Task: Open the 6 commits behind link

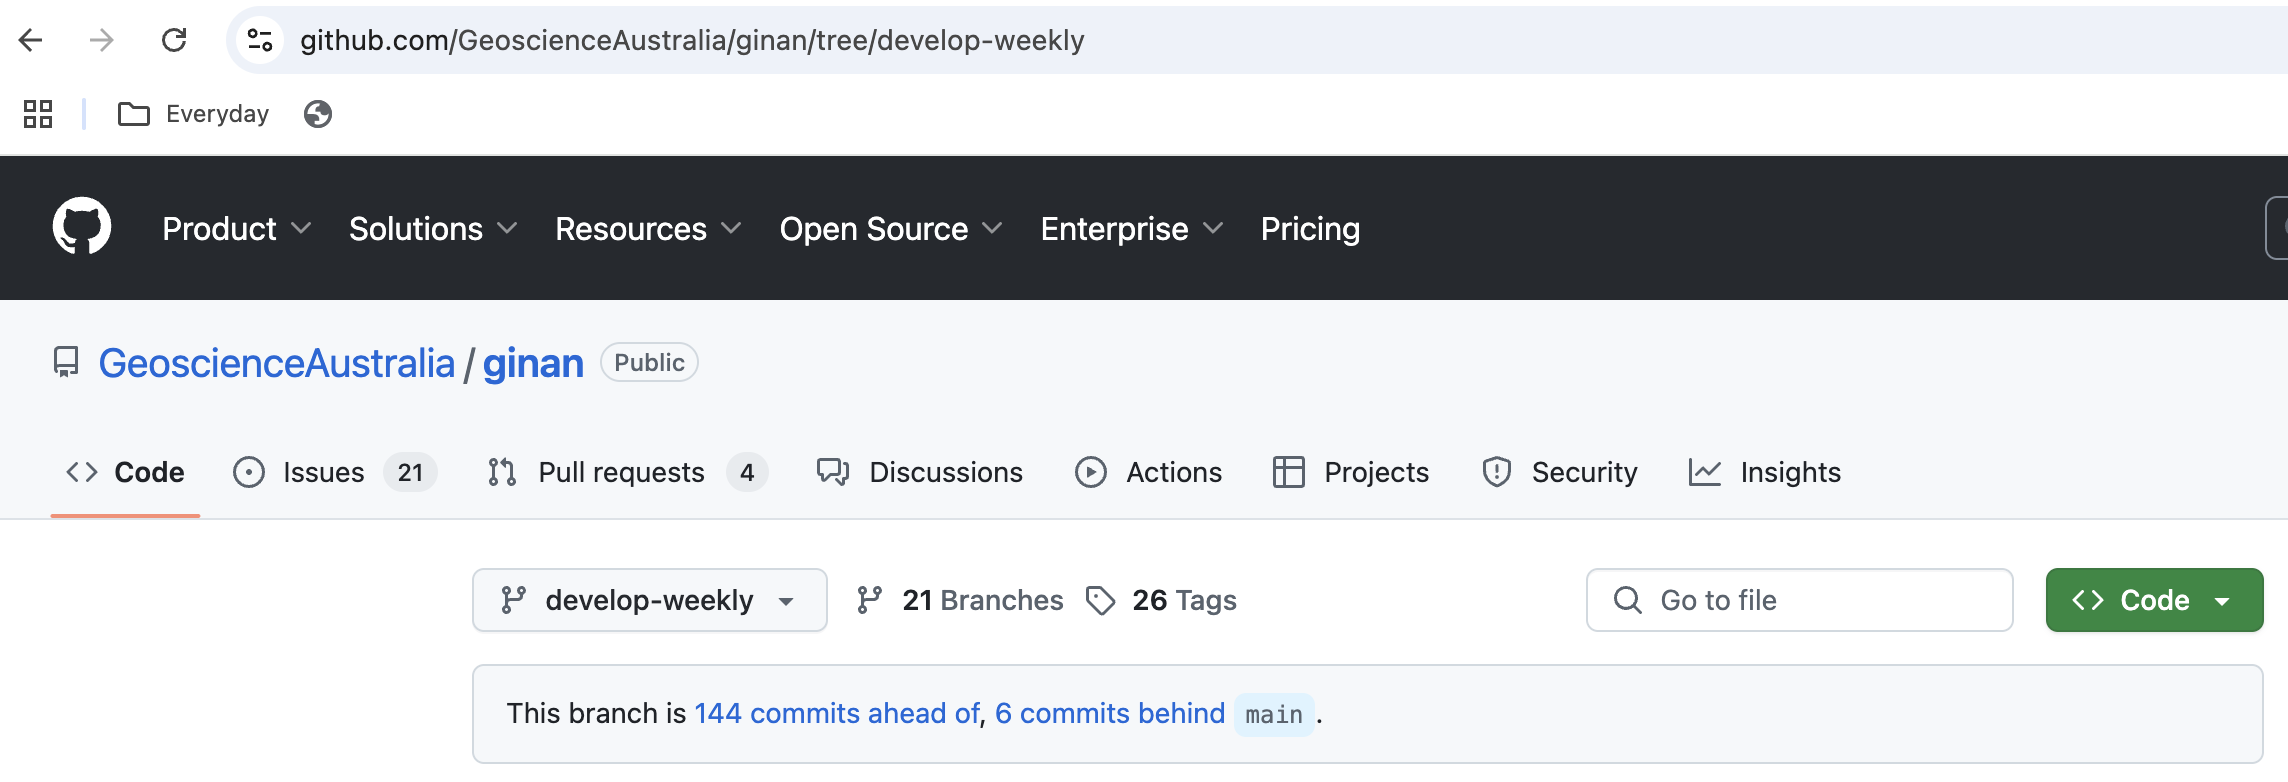Action: (x=1110, y=713)
